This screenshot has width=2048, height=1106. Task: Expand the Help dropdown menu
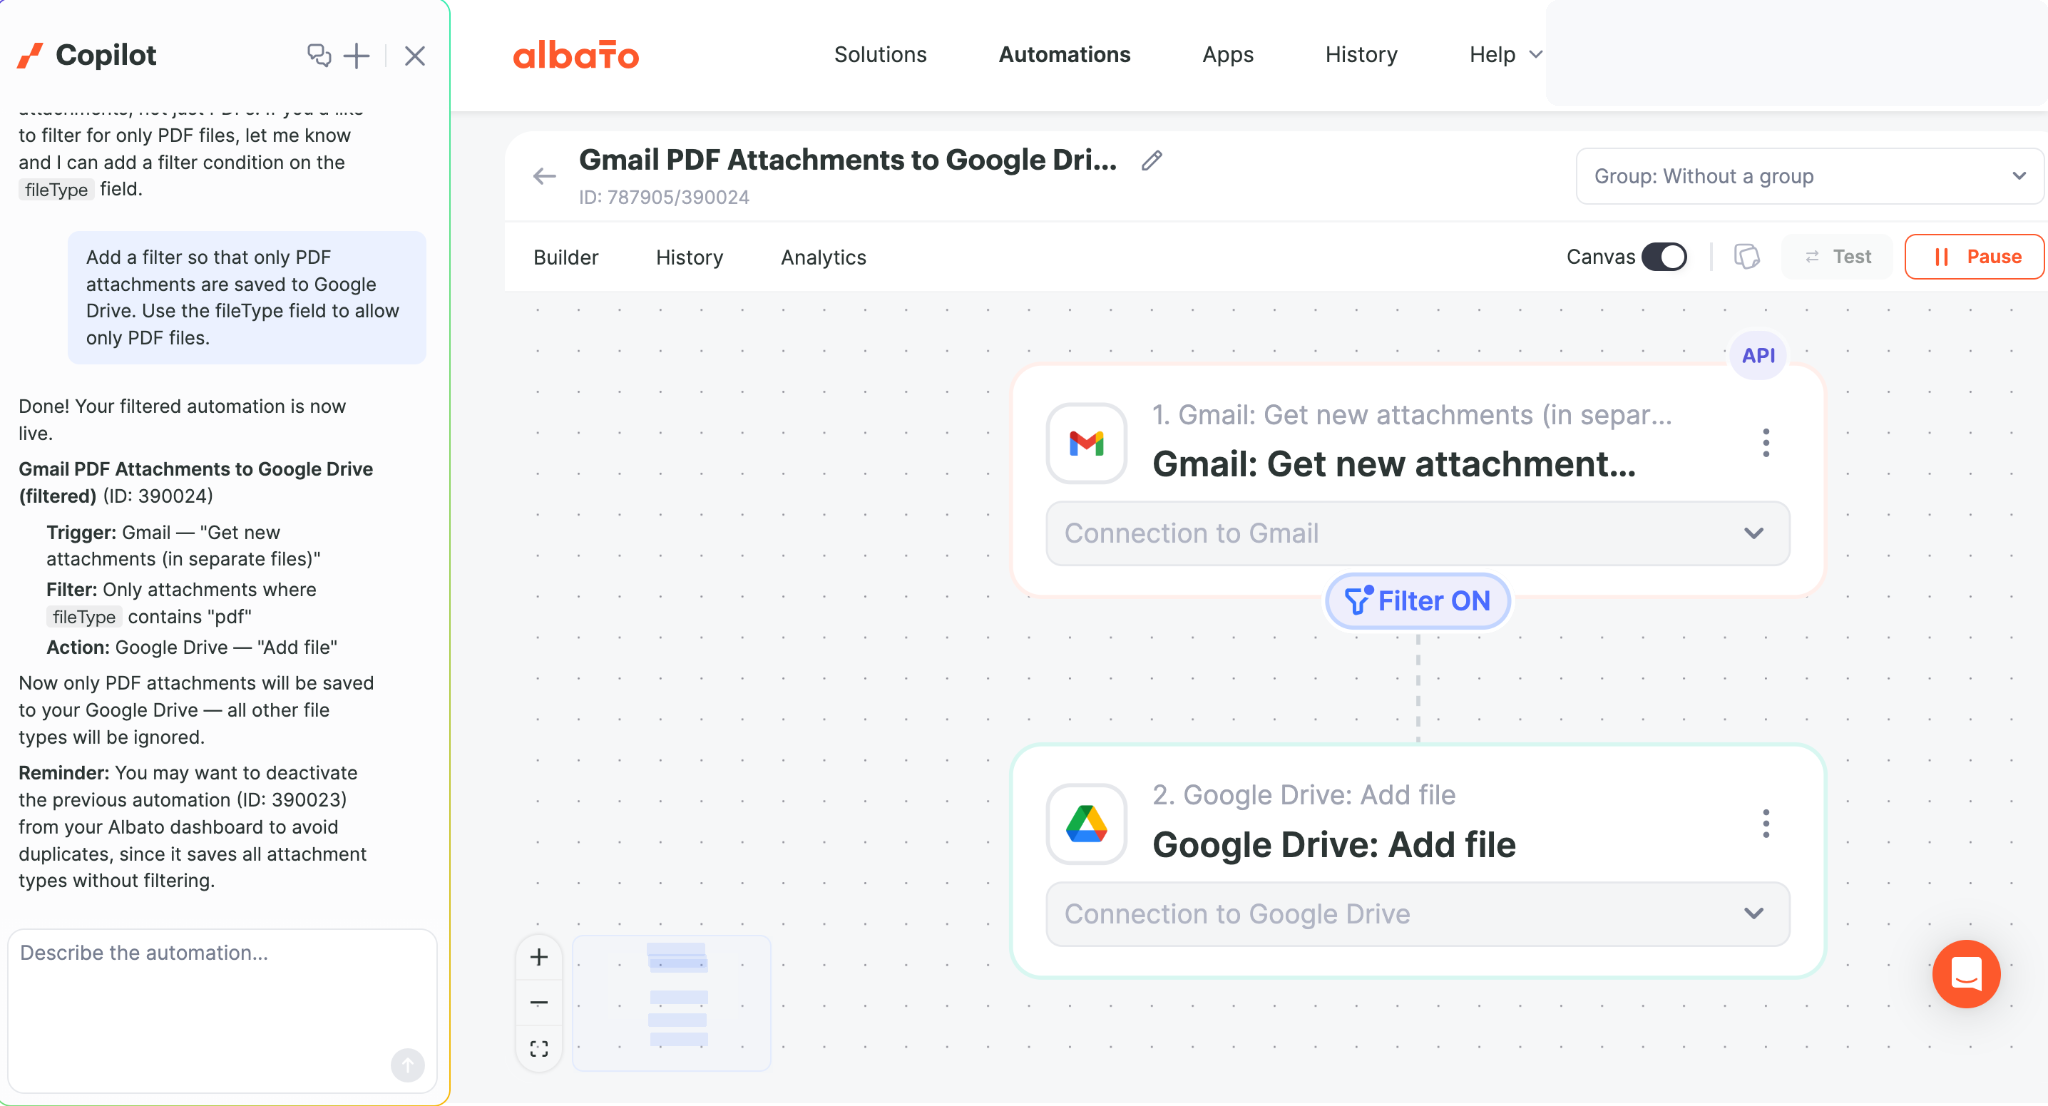1505,55
